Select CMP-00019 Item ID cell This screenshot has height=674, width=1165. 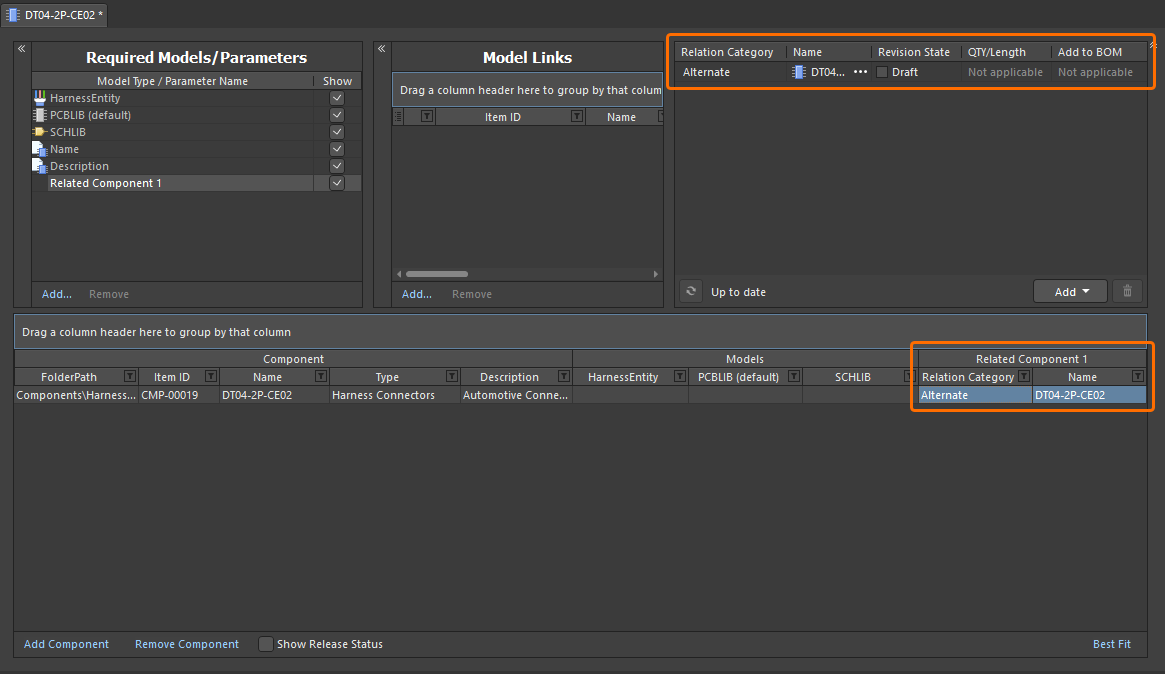(179, 395)
